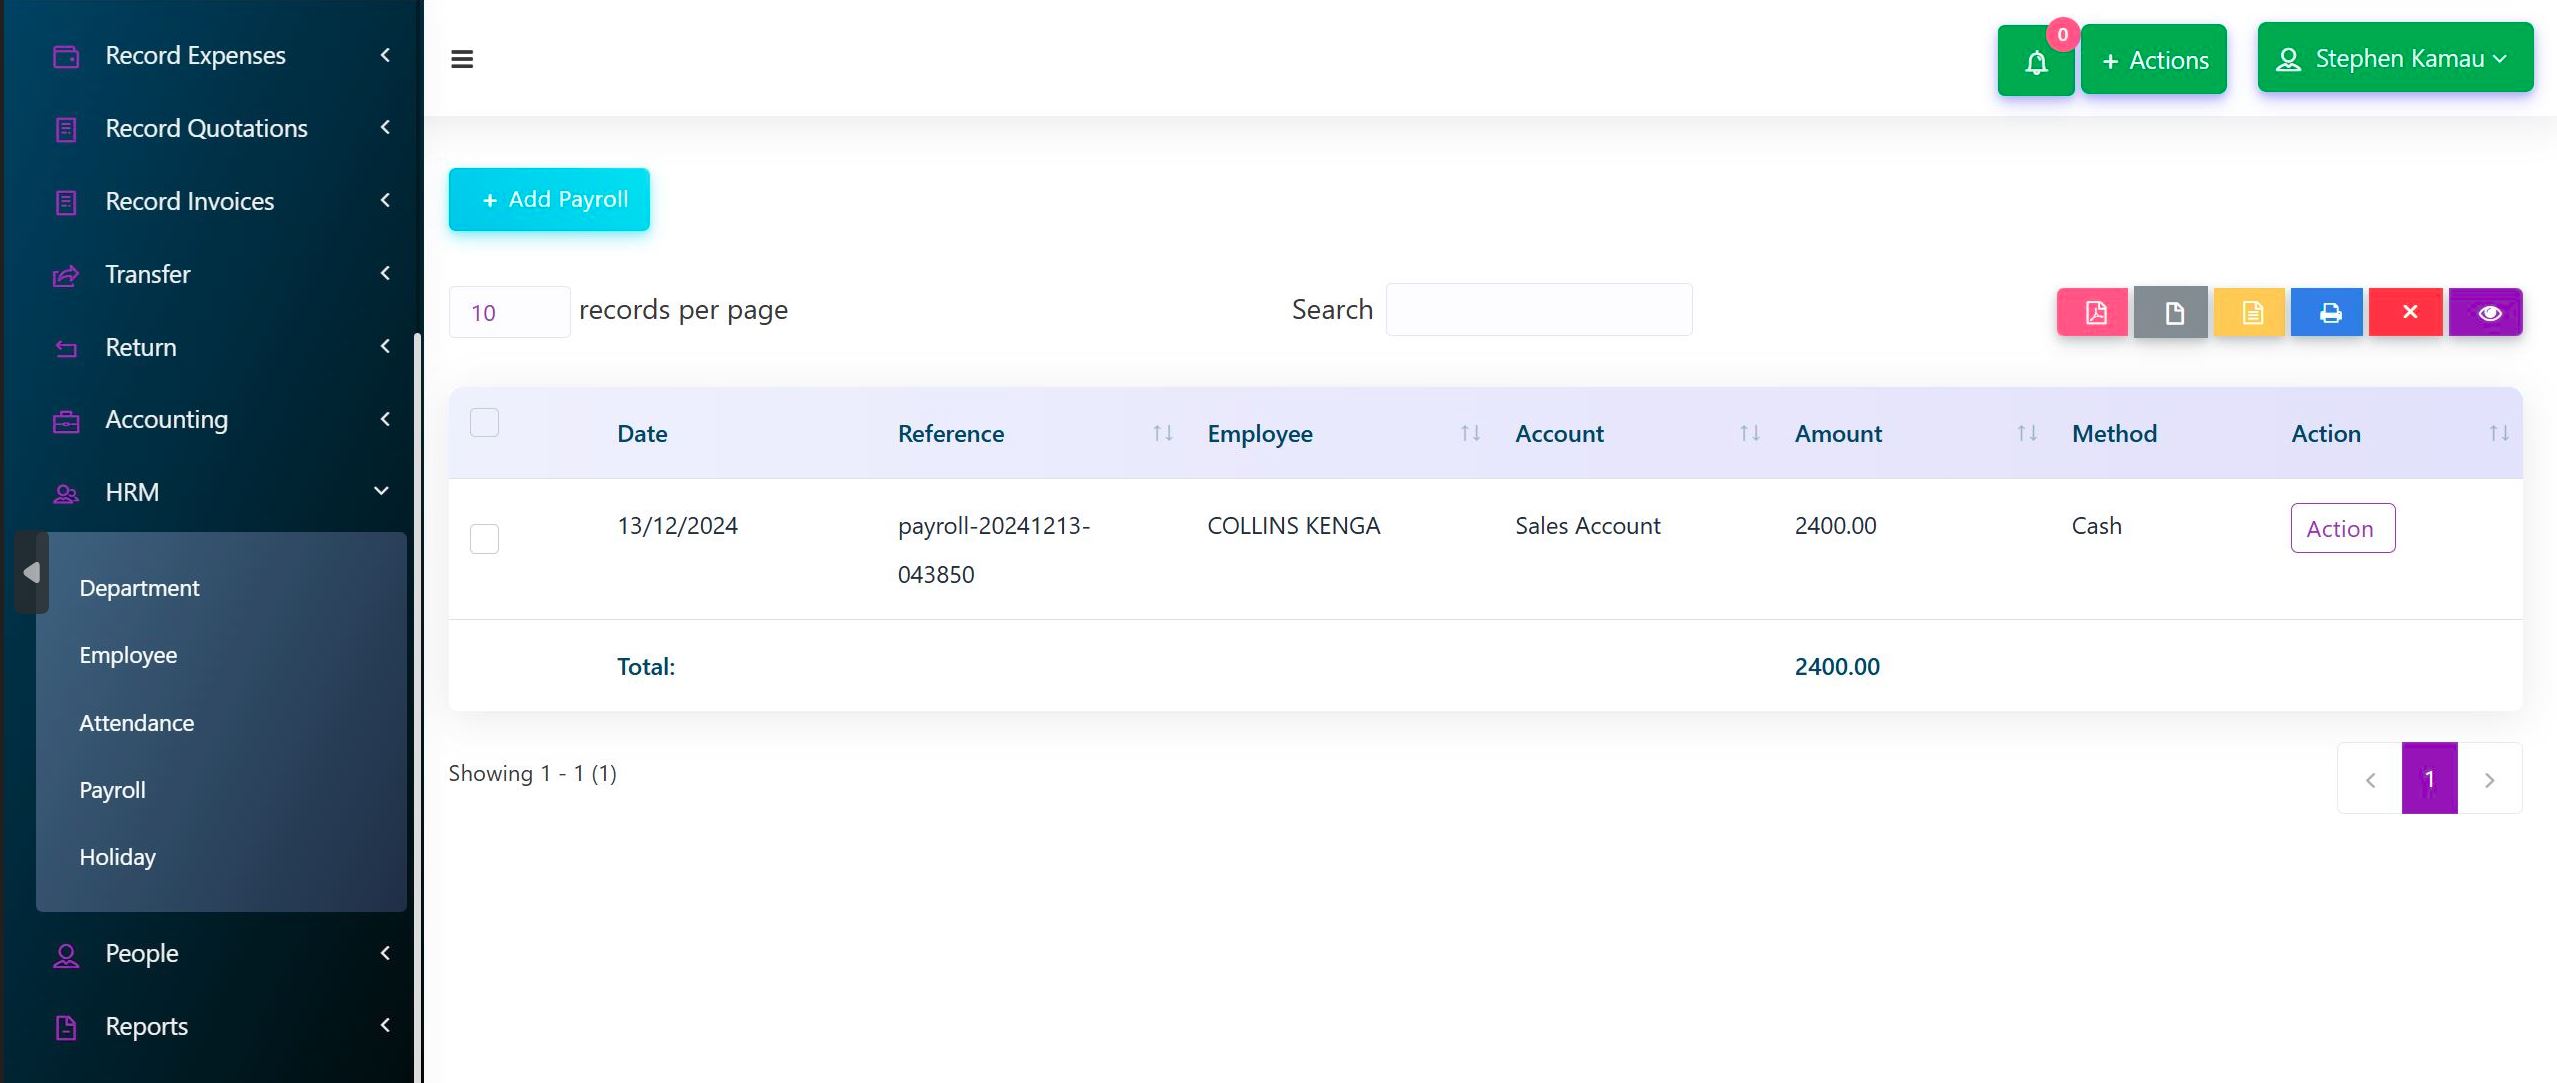Click the Sales Account cell

tap(1587, 526)
